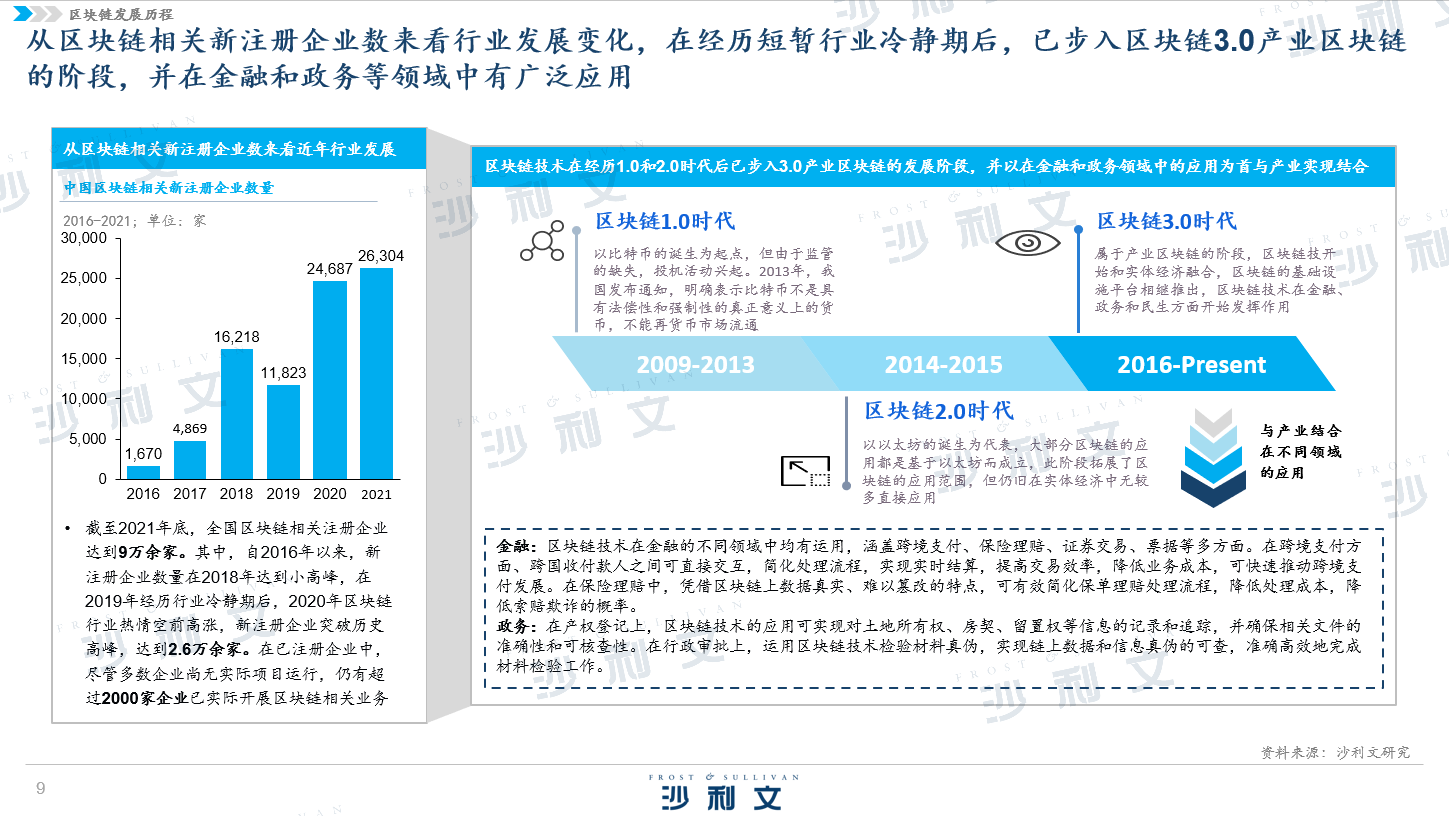The width and height of the screenshot is (1449, 816).
Task: Click the x-axis label 2021
Action: click(x=376, y=494)
